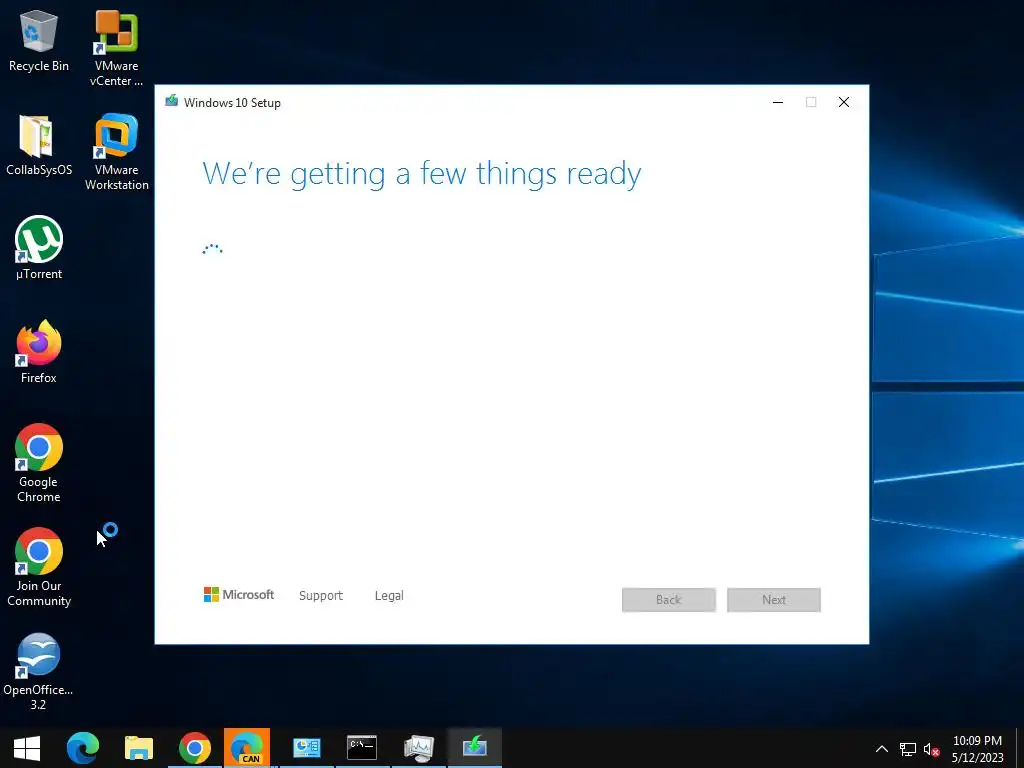Image resolution: width=1024 pixels, height=768 pixels.
Task: Show hidden system tray icons
Action: tap(882, 749)
